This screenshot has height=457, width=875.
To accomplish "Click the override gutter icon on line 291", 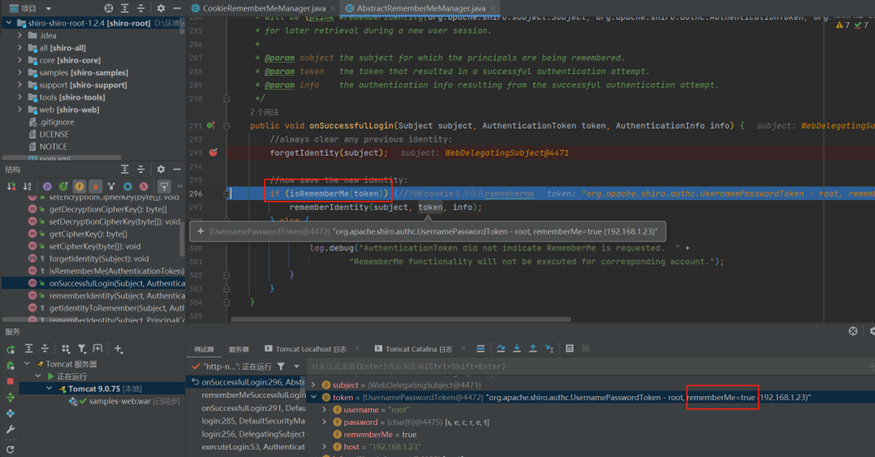I will (210, 126).
